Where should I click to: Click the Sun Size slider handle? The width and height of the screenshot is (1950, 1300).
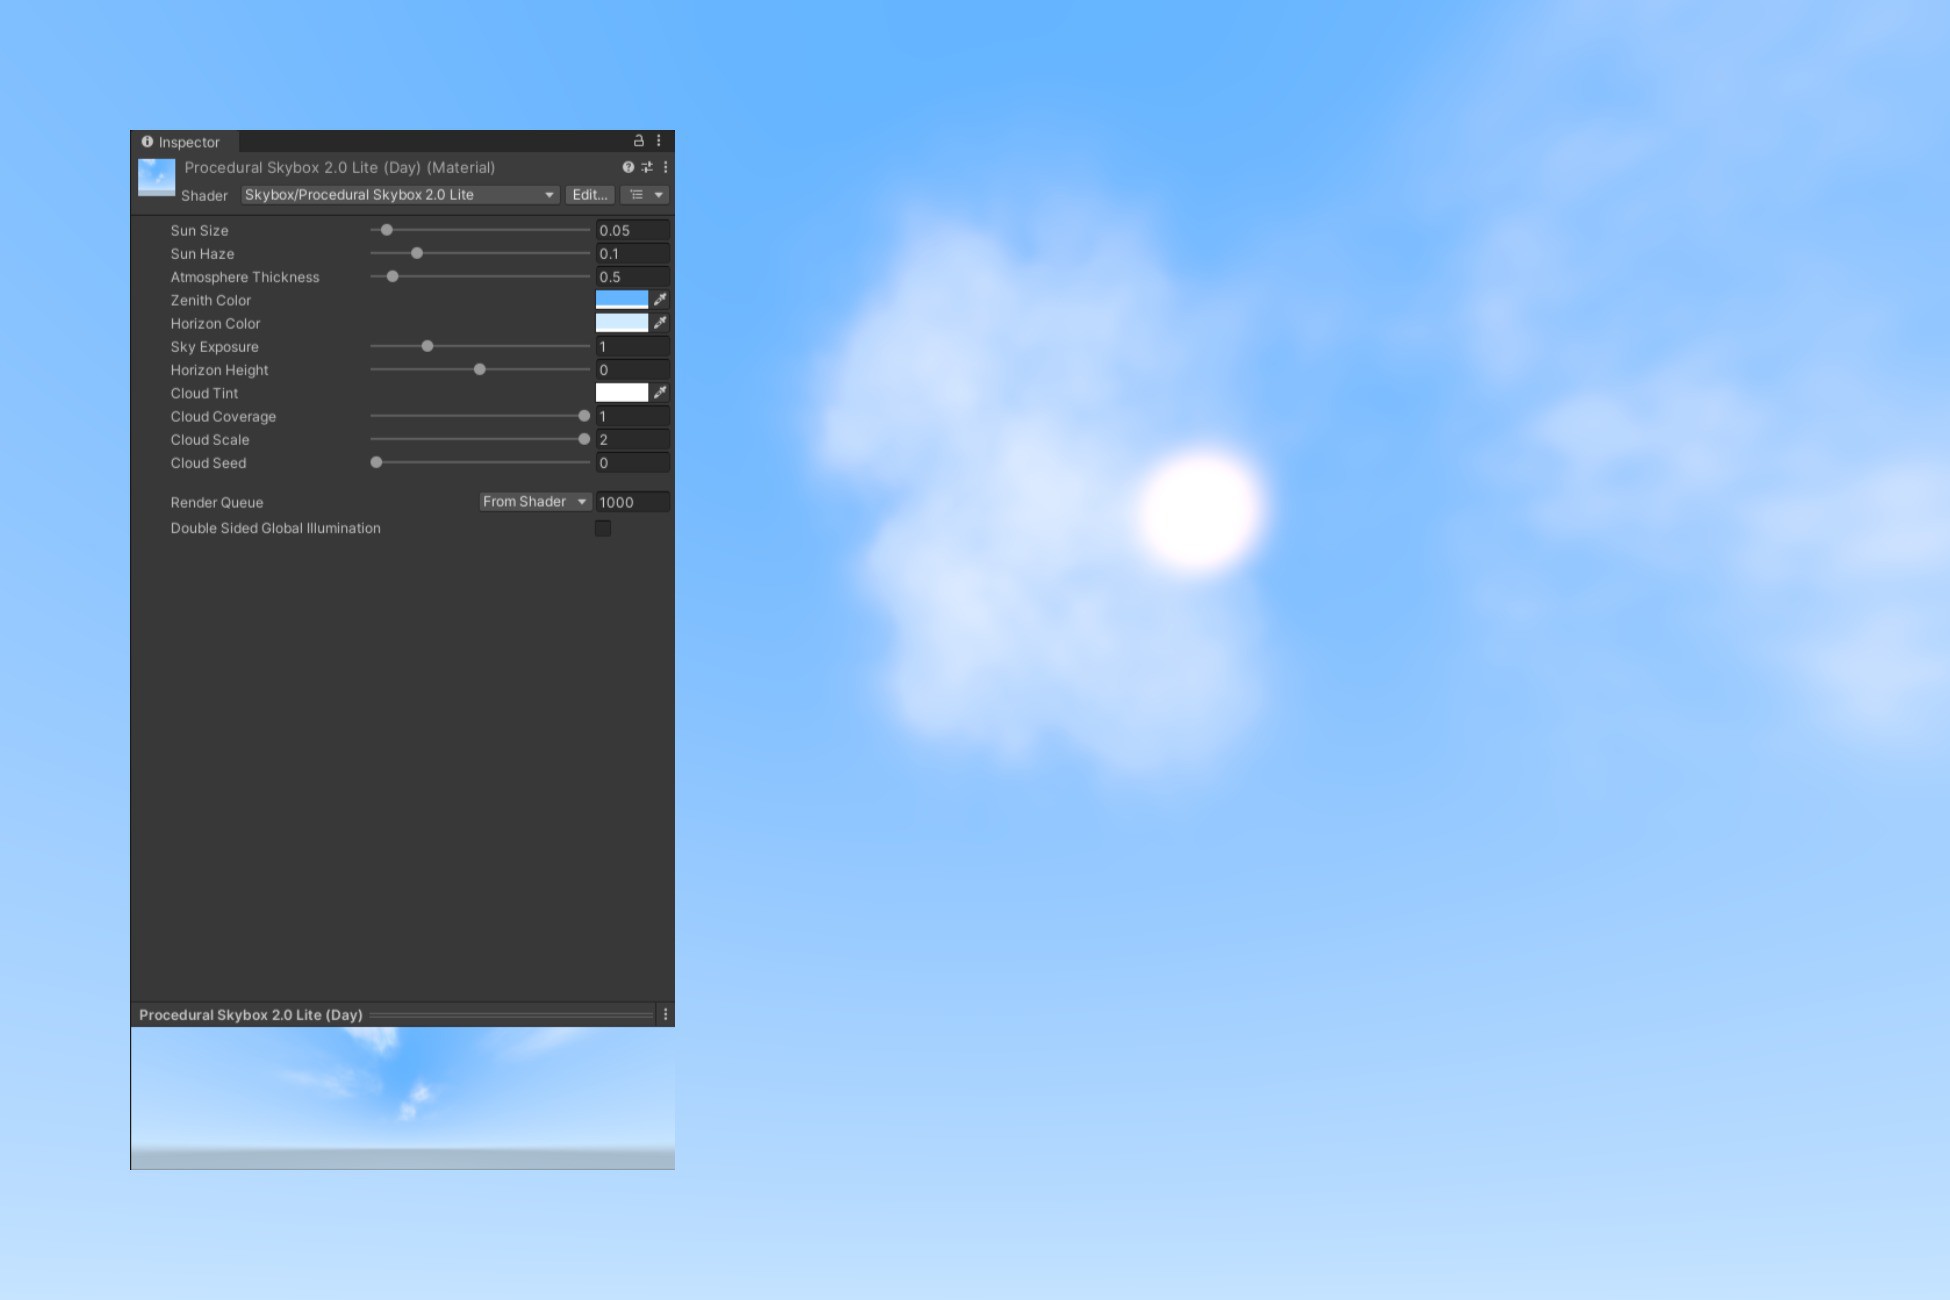click(x=388, y=230)
